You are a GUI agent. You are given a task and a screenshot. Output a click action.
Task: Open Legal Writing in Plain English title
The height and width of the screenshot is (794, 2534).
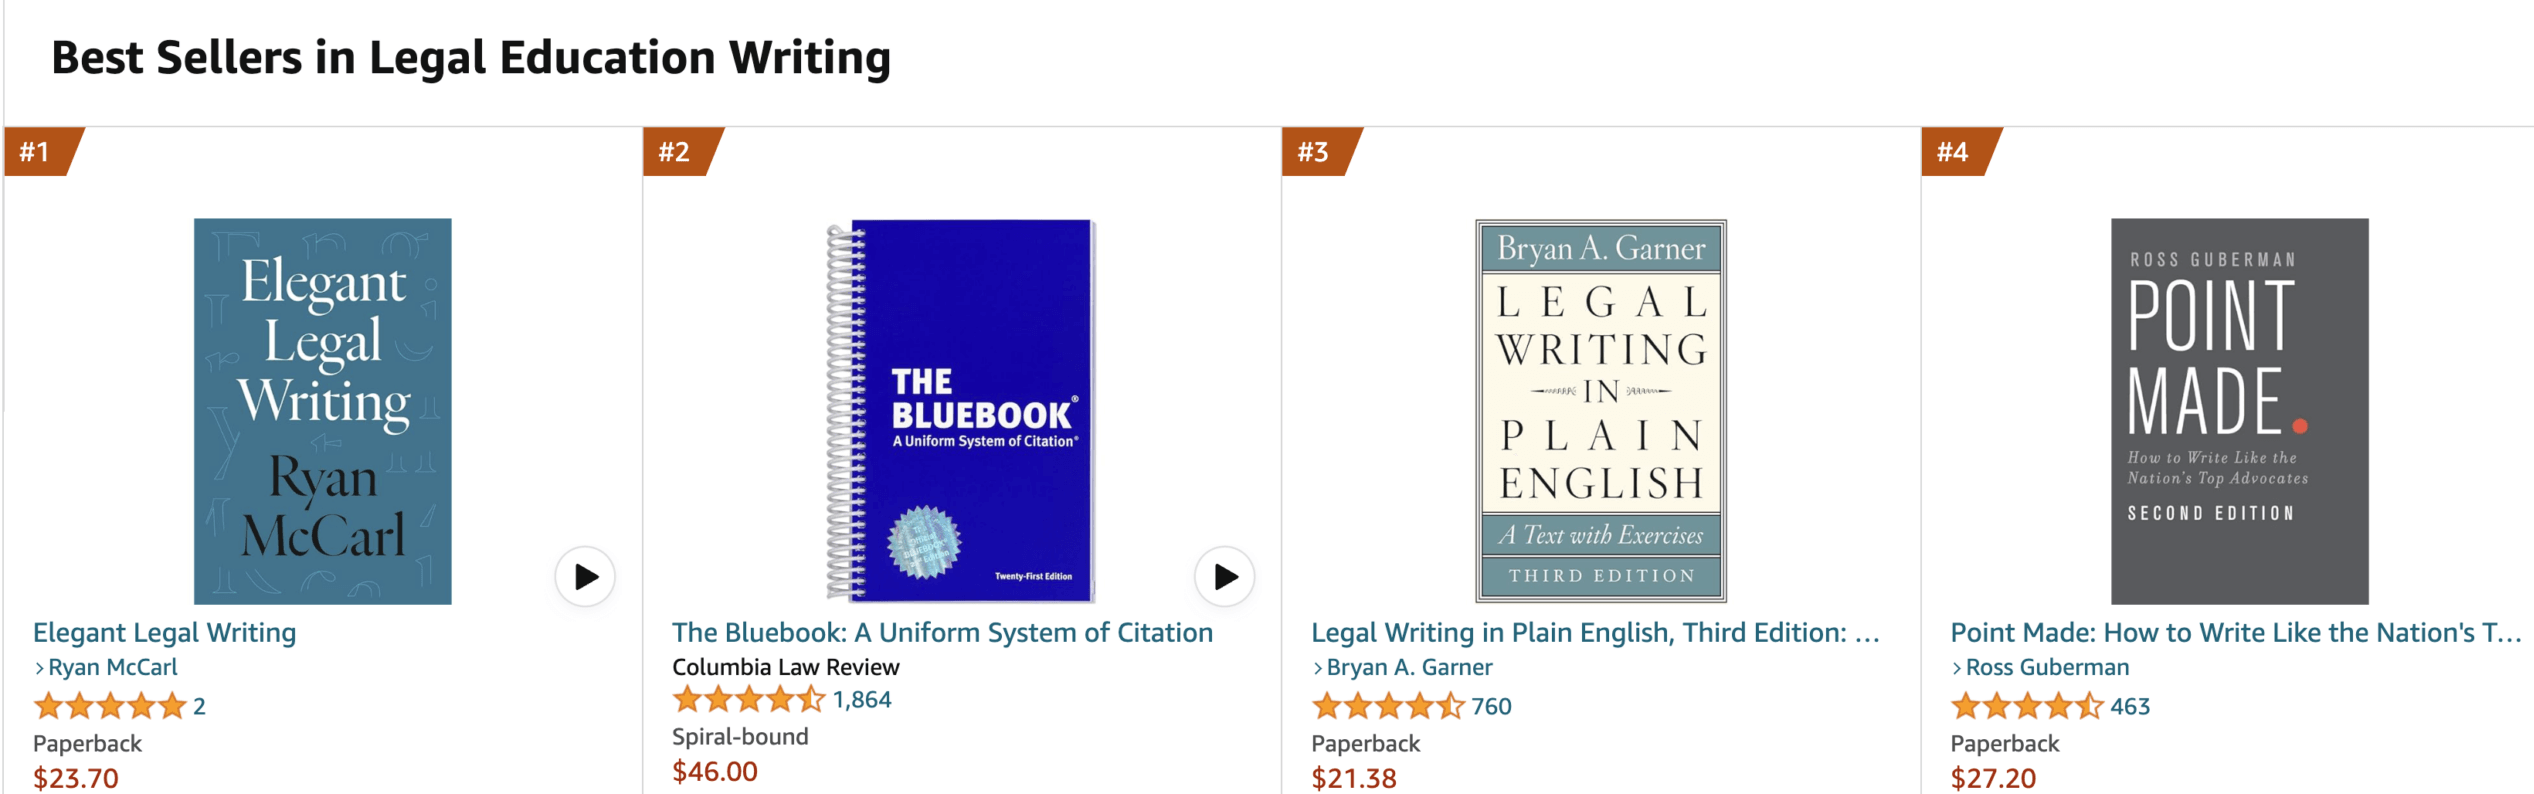[x=1595, y=632]
